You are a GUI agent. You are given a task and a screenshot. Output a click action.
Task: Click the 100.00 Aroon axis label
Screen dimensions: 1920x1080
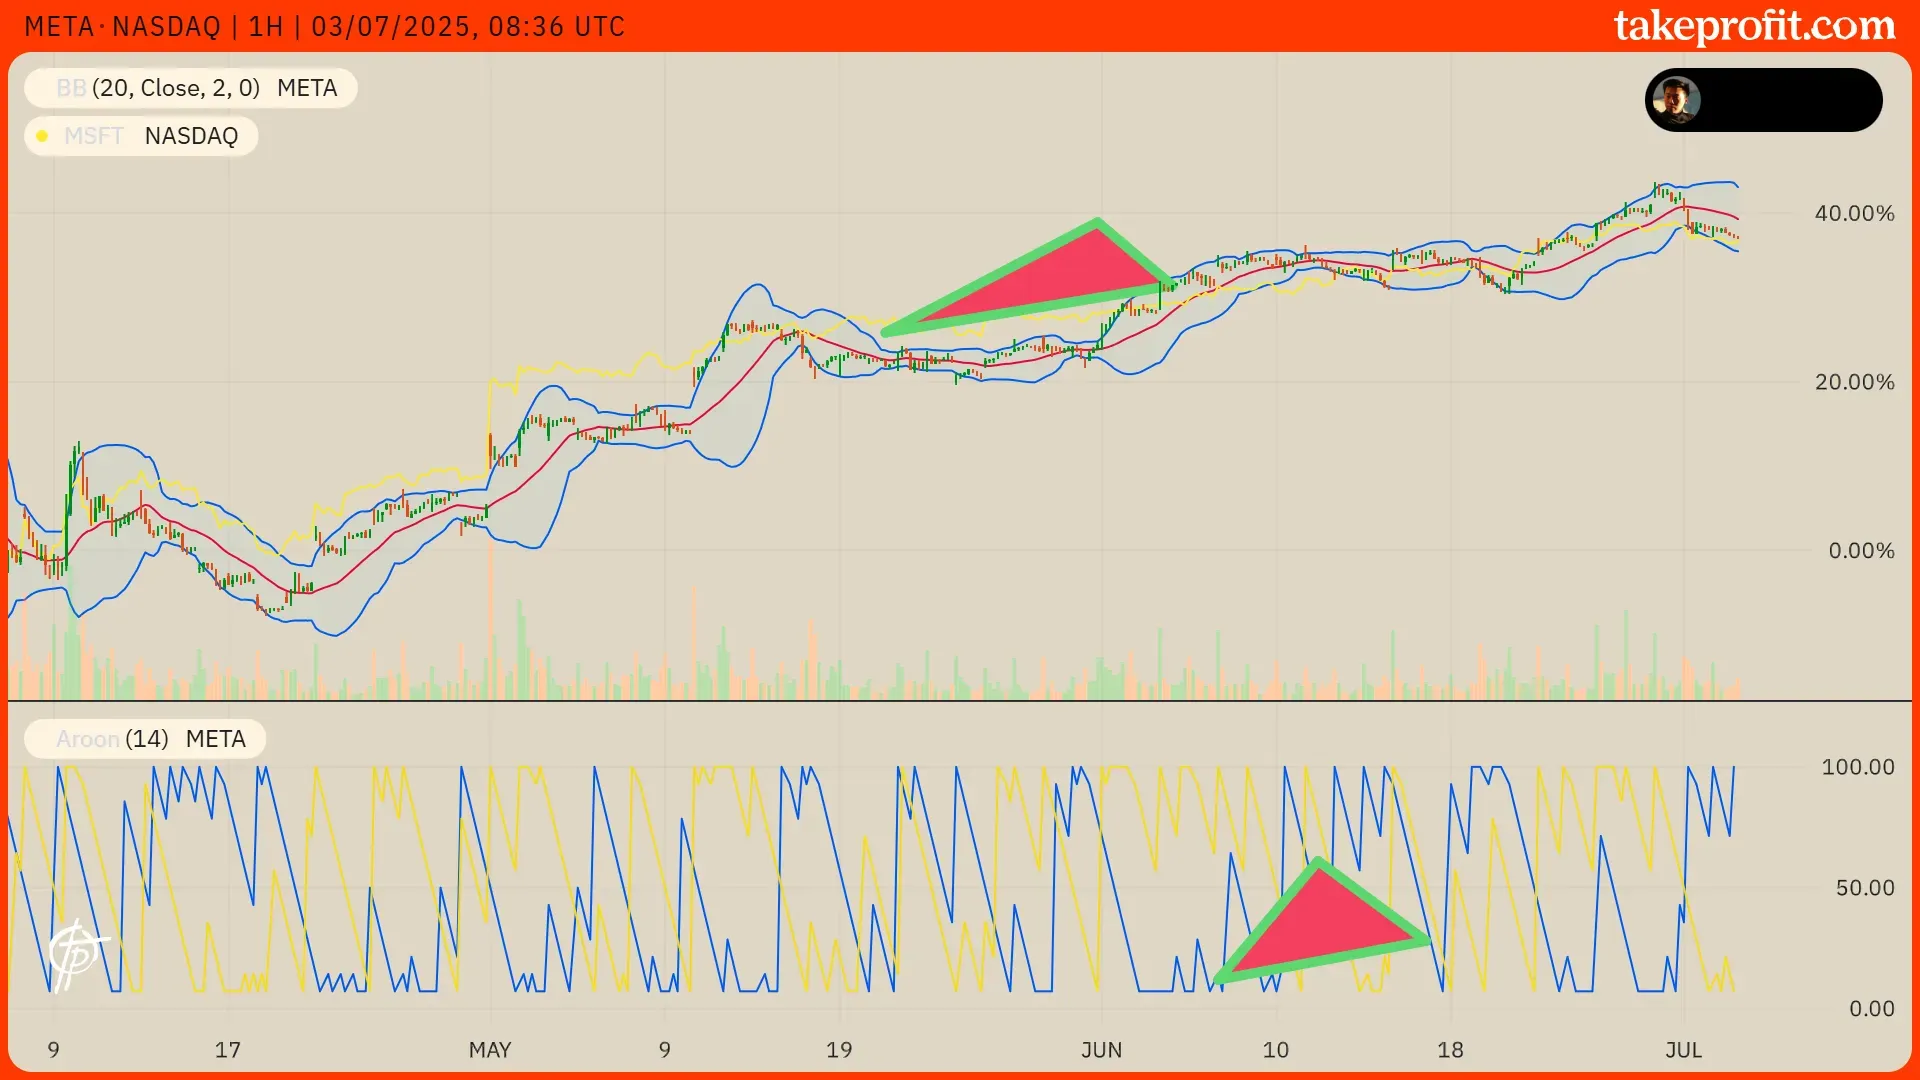(x=1857, y=767)
